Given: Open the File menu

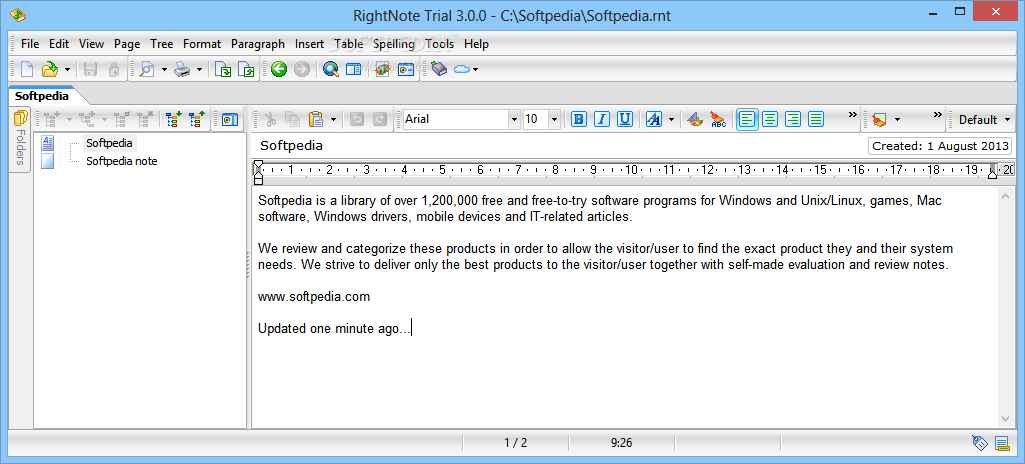Looking at the screenshot, I should coord(30,44).
